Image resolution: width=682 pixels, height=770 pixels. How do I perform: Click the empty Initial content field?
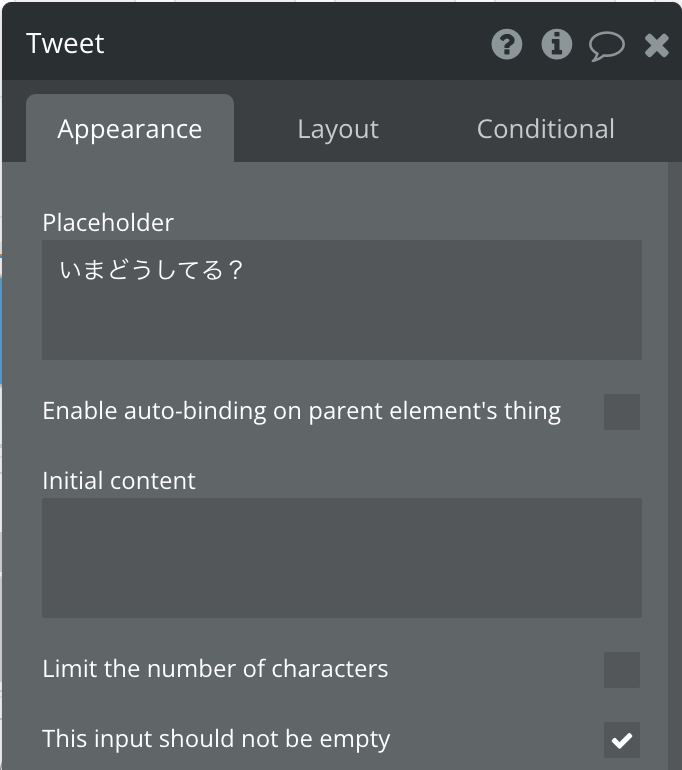(342, 558)
